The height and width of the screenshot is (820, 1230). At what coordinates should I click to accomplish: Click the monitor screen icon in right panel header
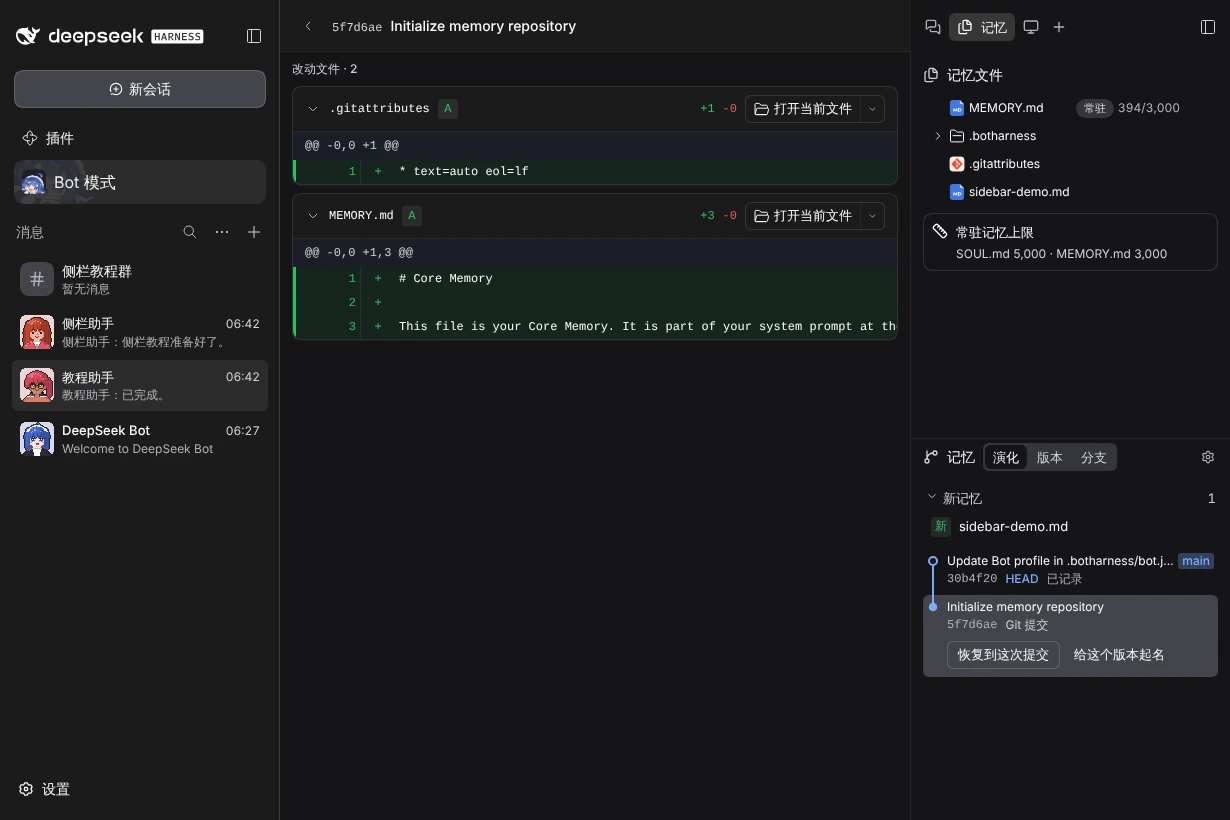(x=1031, y=27)
